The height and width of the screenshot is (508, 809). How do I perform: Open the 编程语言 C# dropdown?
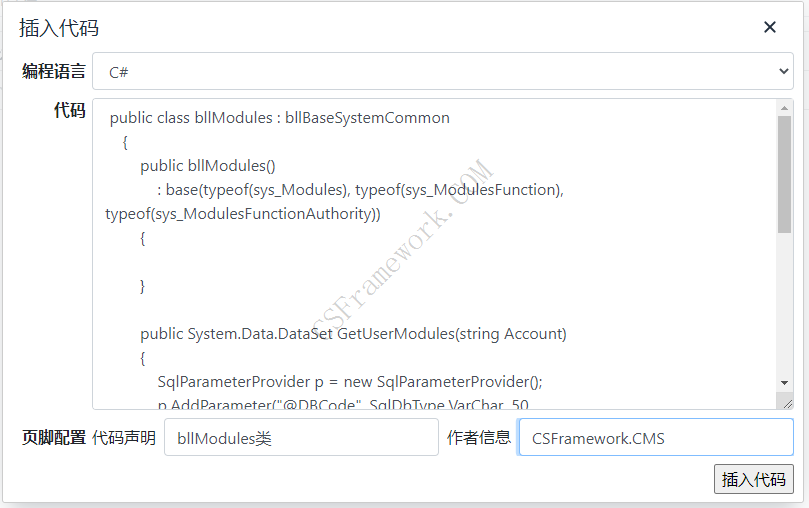pyautogui.click(x=443, y=71)
